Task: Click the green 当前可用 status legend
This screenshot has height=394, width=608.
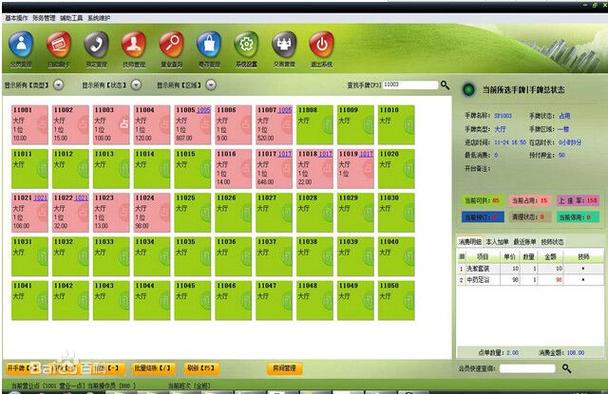Action: [482, 200]
